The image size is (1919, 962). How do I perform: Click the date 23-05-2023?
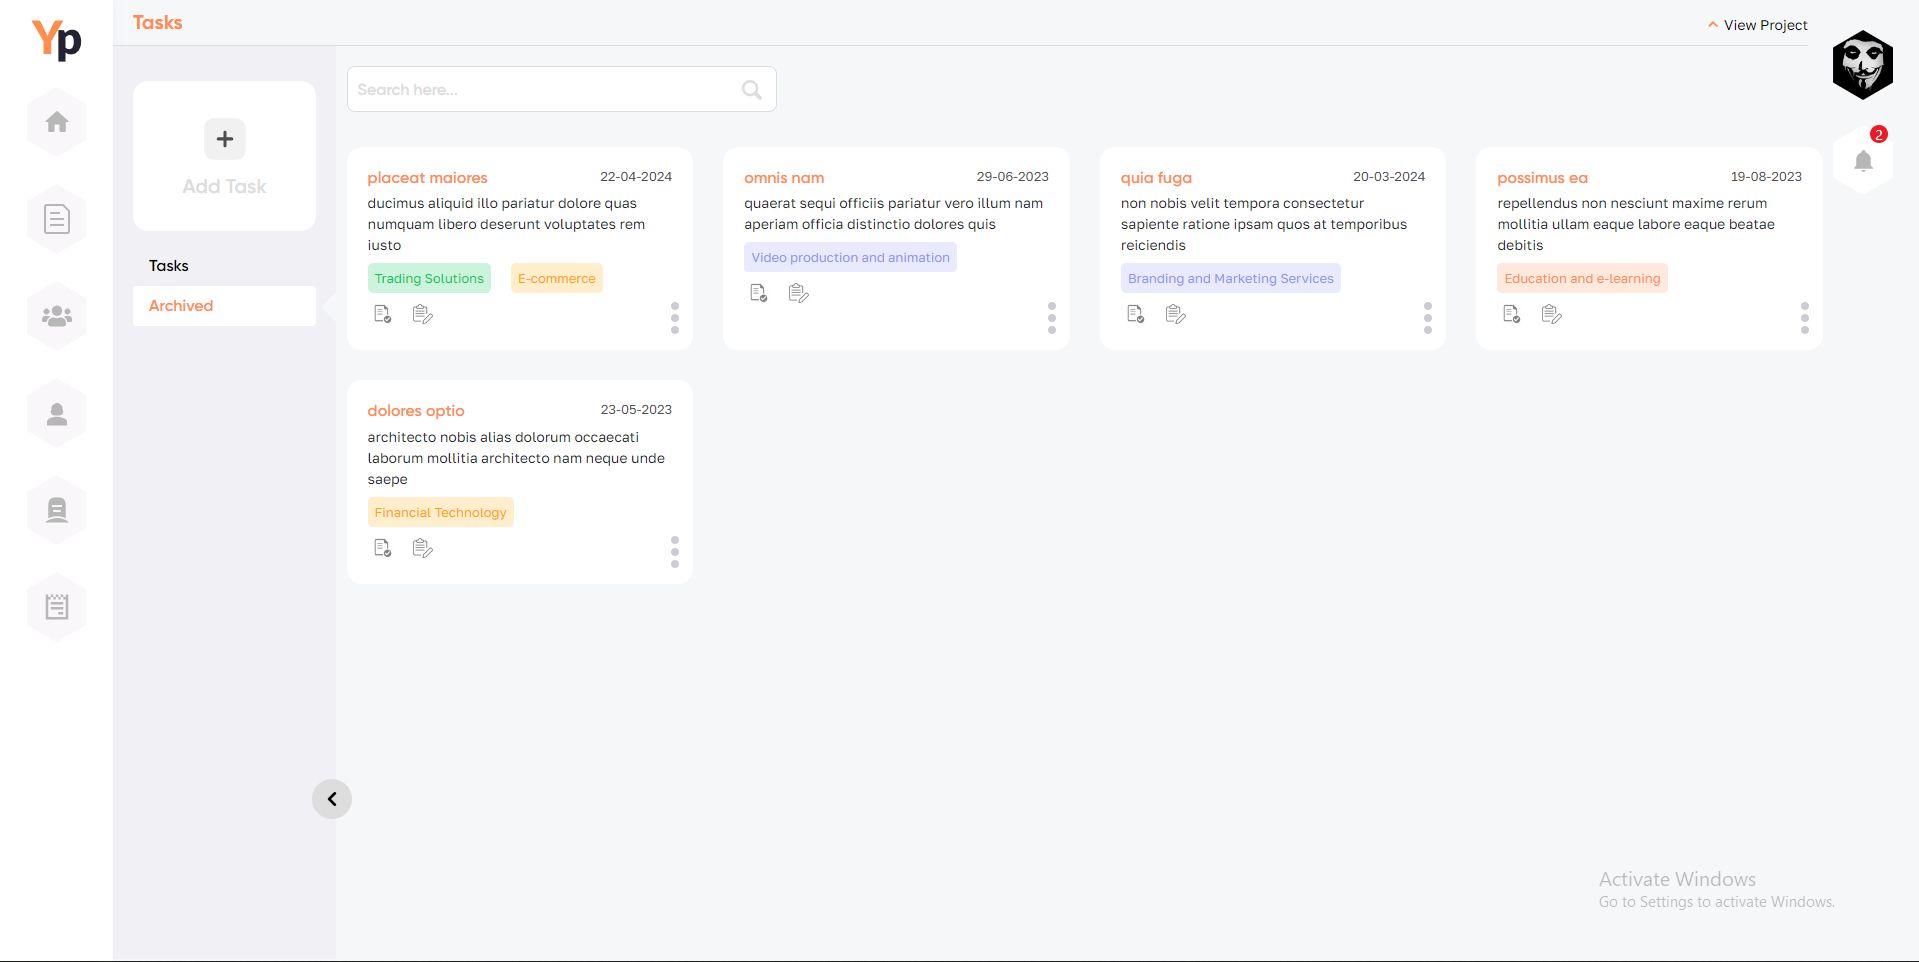pyautogui.click(x=636, y=410)
